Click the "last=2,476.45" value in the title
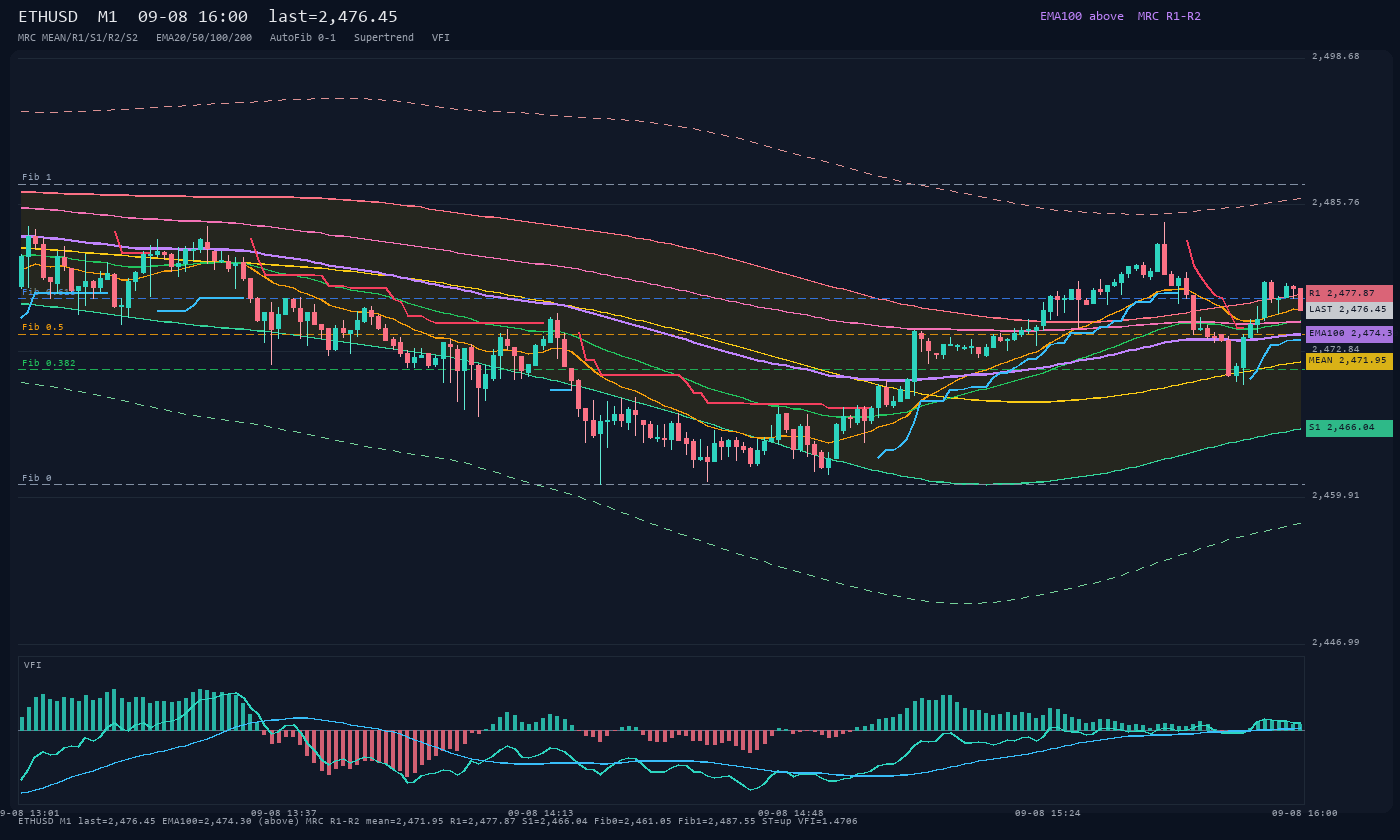 333,16
